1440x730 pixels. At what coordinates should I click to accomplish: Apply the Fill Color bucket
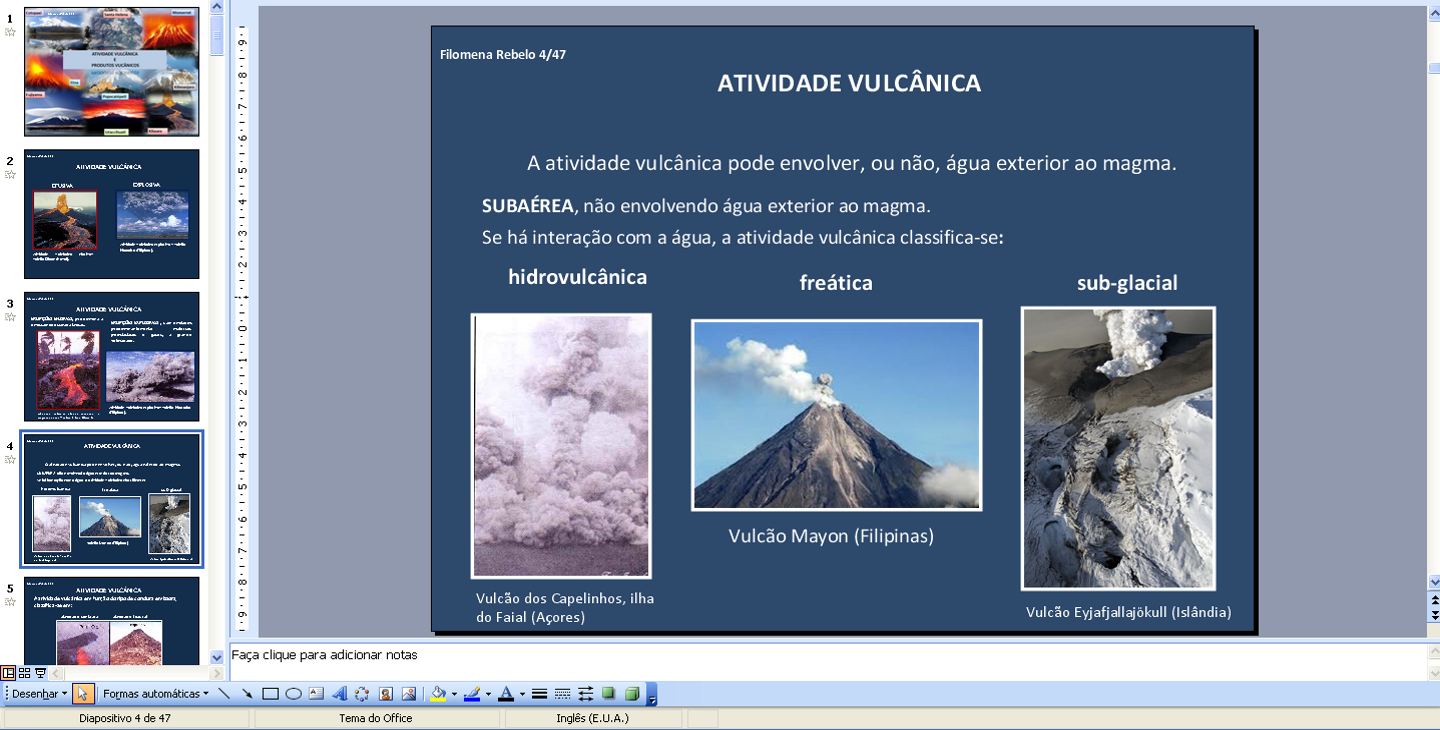pos(438,694)
